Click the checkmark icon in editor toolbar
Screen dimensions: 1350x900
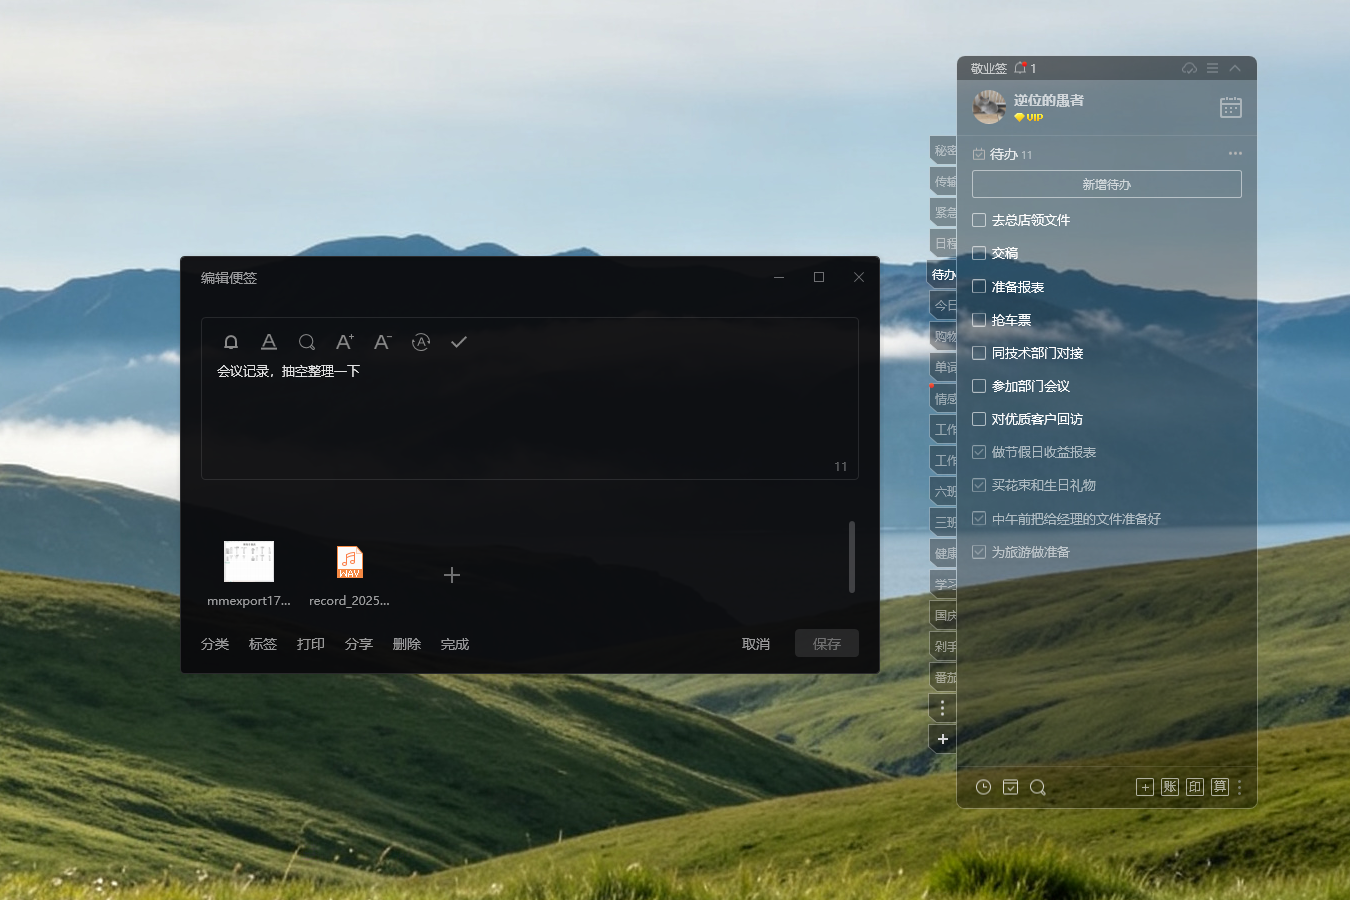click(x=459, y=342)
